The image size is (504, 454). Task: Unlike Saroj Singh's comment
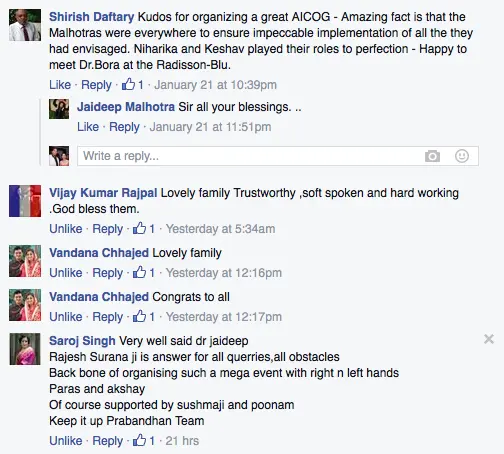pos(66,441)
